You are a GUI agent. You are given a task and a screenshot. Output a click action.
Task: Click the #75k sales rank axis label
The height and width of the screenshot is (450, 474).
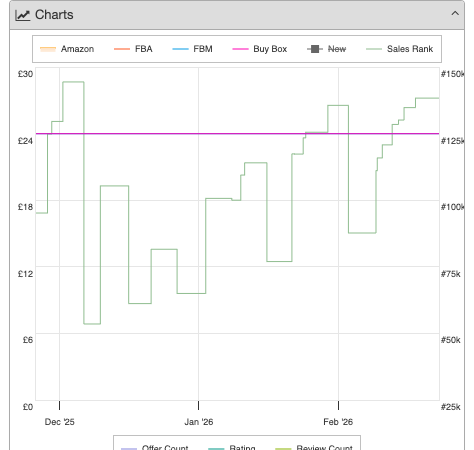pyautogui.click(x=450, y=274)
